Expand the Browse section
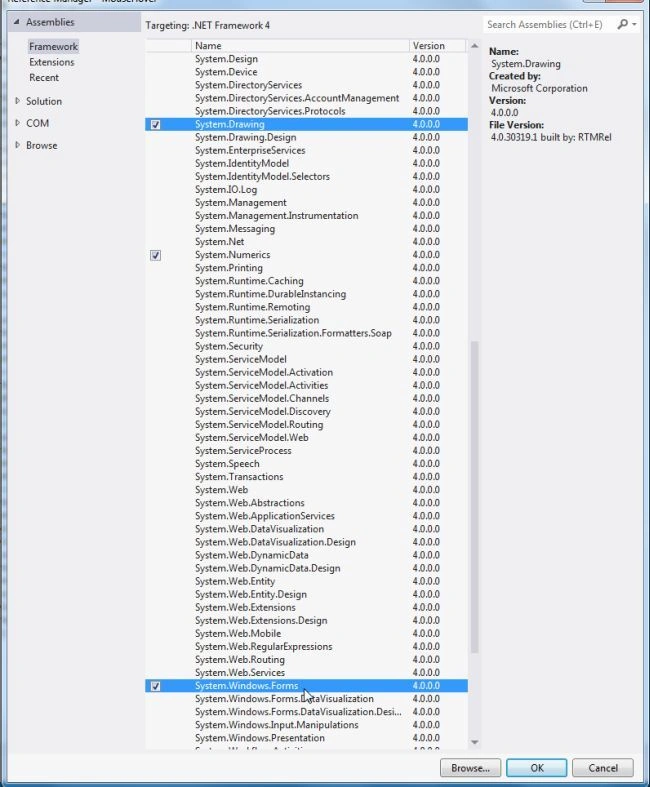 coord(18,145)
